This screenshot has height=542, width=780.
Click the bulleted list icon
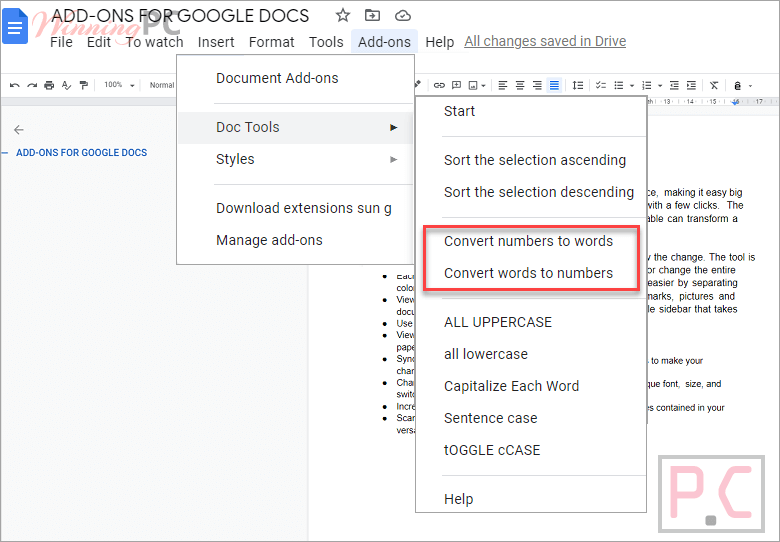coord(618,86)
